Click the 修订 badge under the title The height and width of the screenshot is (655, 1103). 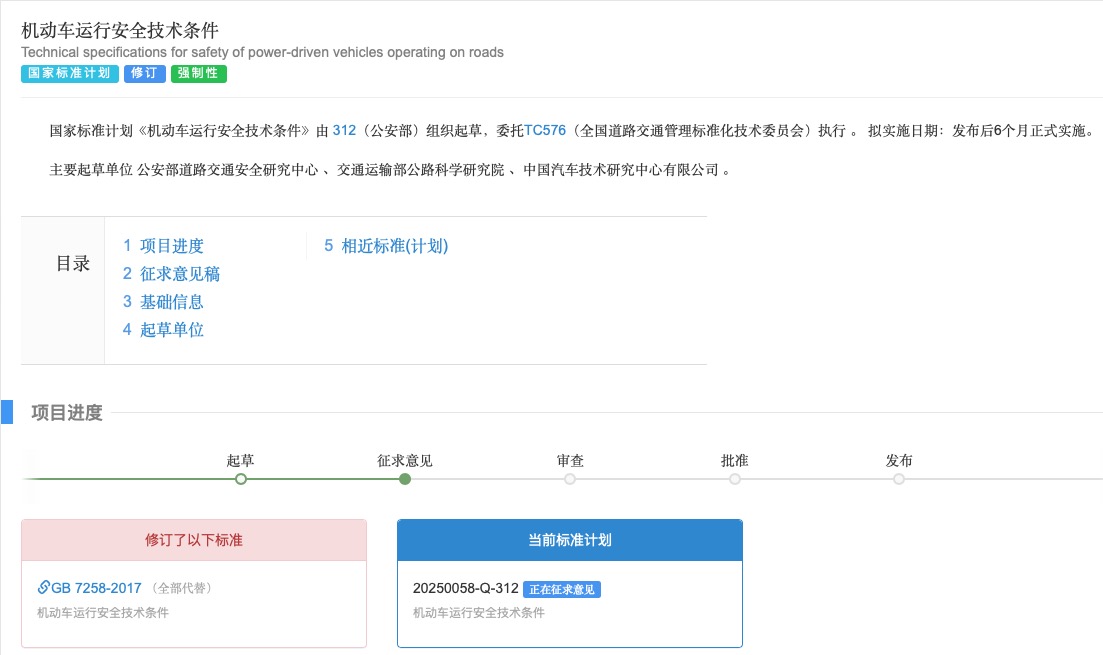click(x=144, y=73)
